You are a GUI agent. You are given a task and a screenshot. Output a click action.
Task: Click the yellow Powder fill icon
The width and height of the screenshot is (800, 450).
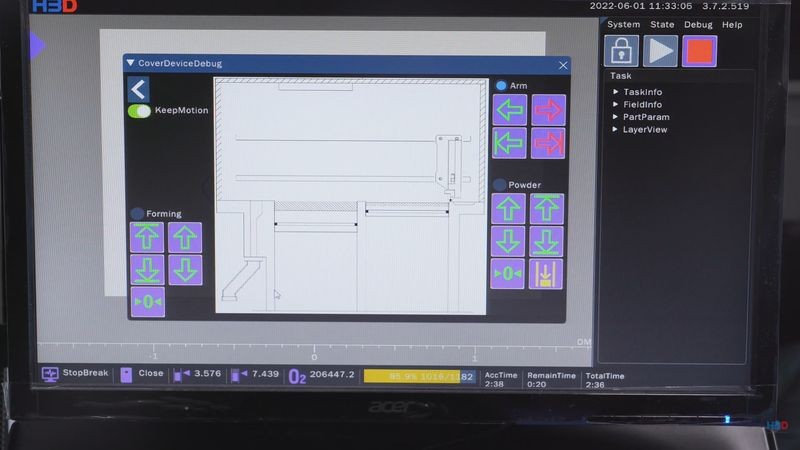coord(546,273)
